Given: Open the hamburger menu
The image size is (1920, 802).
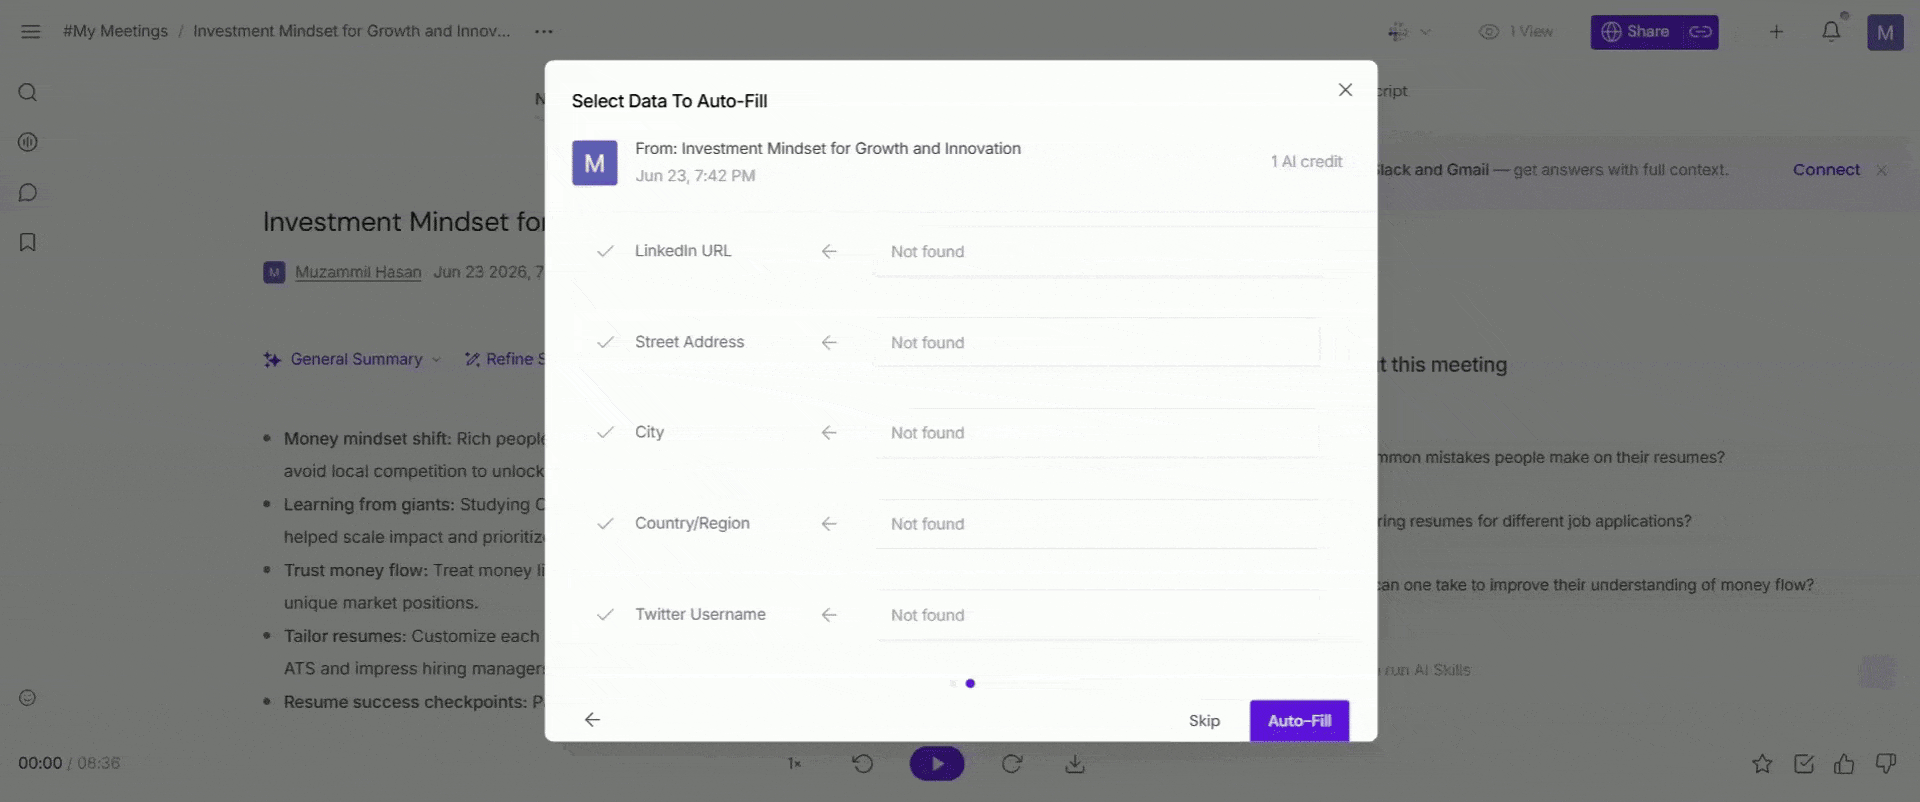Looking at the screenshot, I should point(30,32).
